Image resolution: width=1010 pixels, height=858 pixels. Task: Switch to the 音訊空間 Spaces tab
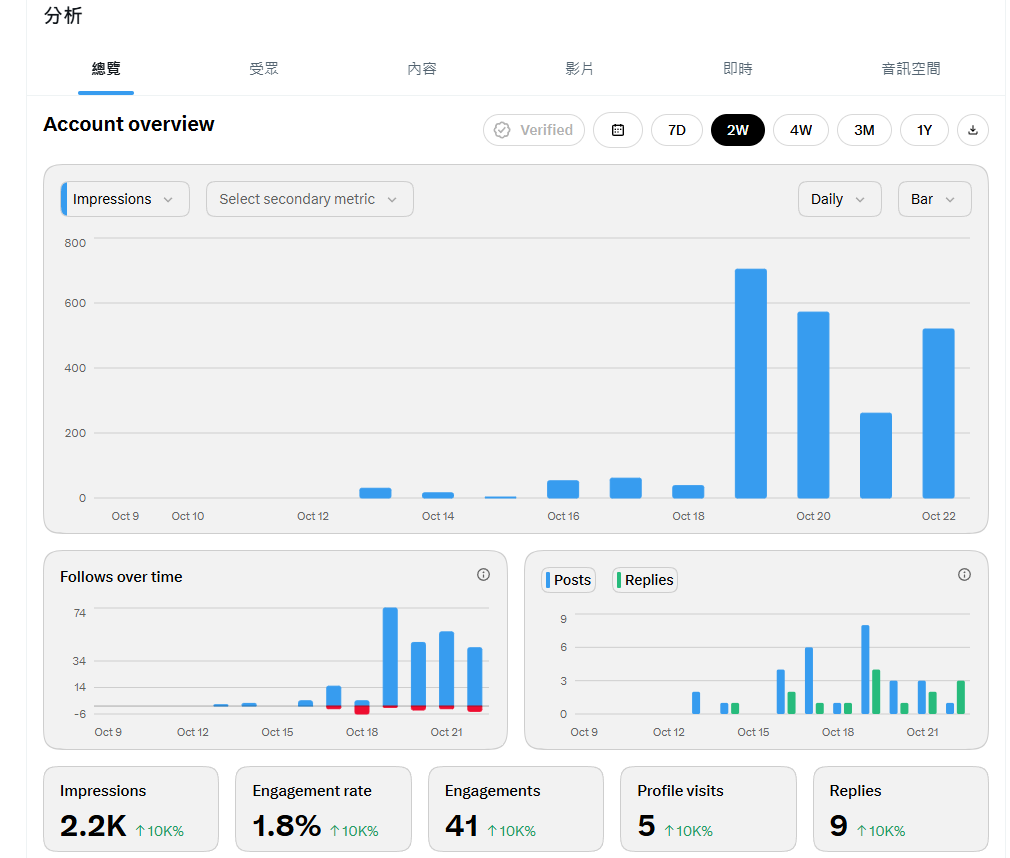point(911,69)
